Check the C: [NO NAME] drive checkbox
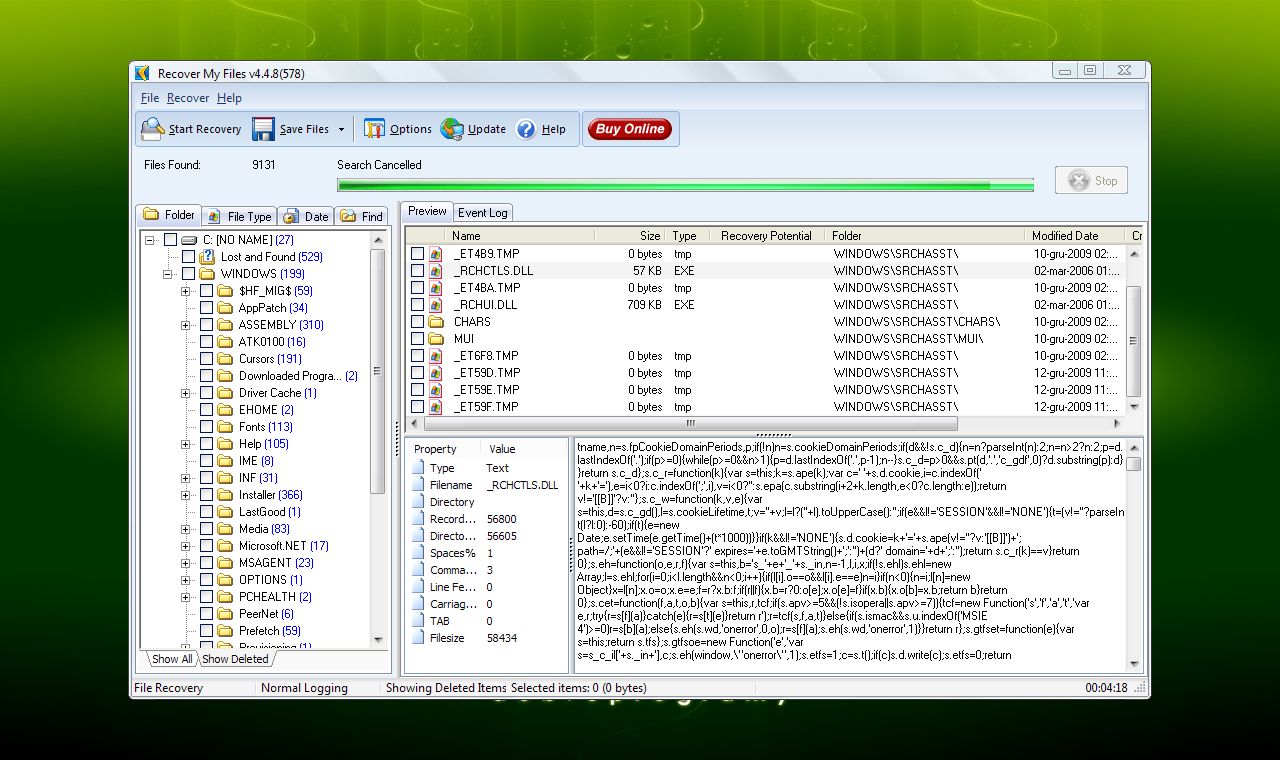The height and width of the screenshot is (760, 1280). [x=170, y=240]
